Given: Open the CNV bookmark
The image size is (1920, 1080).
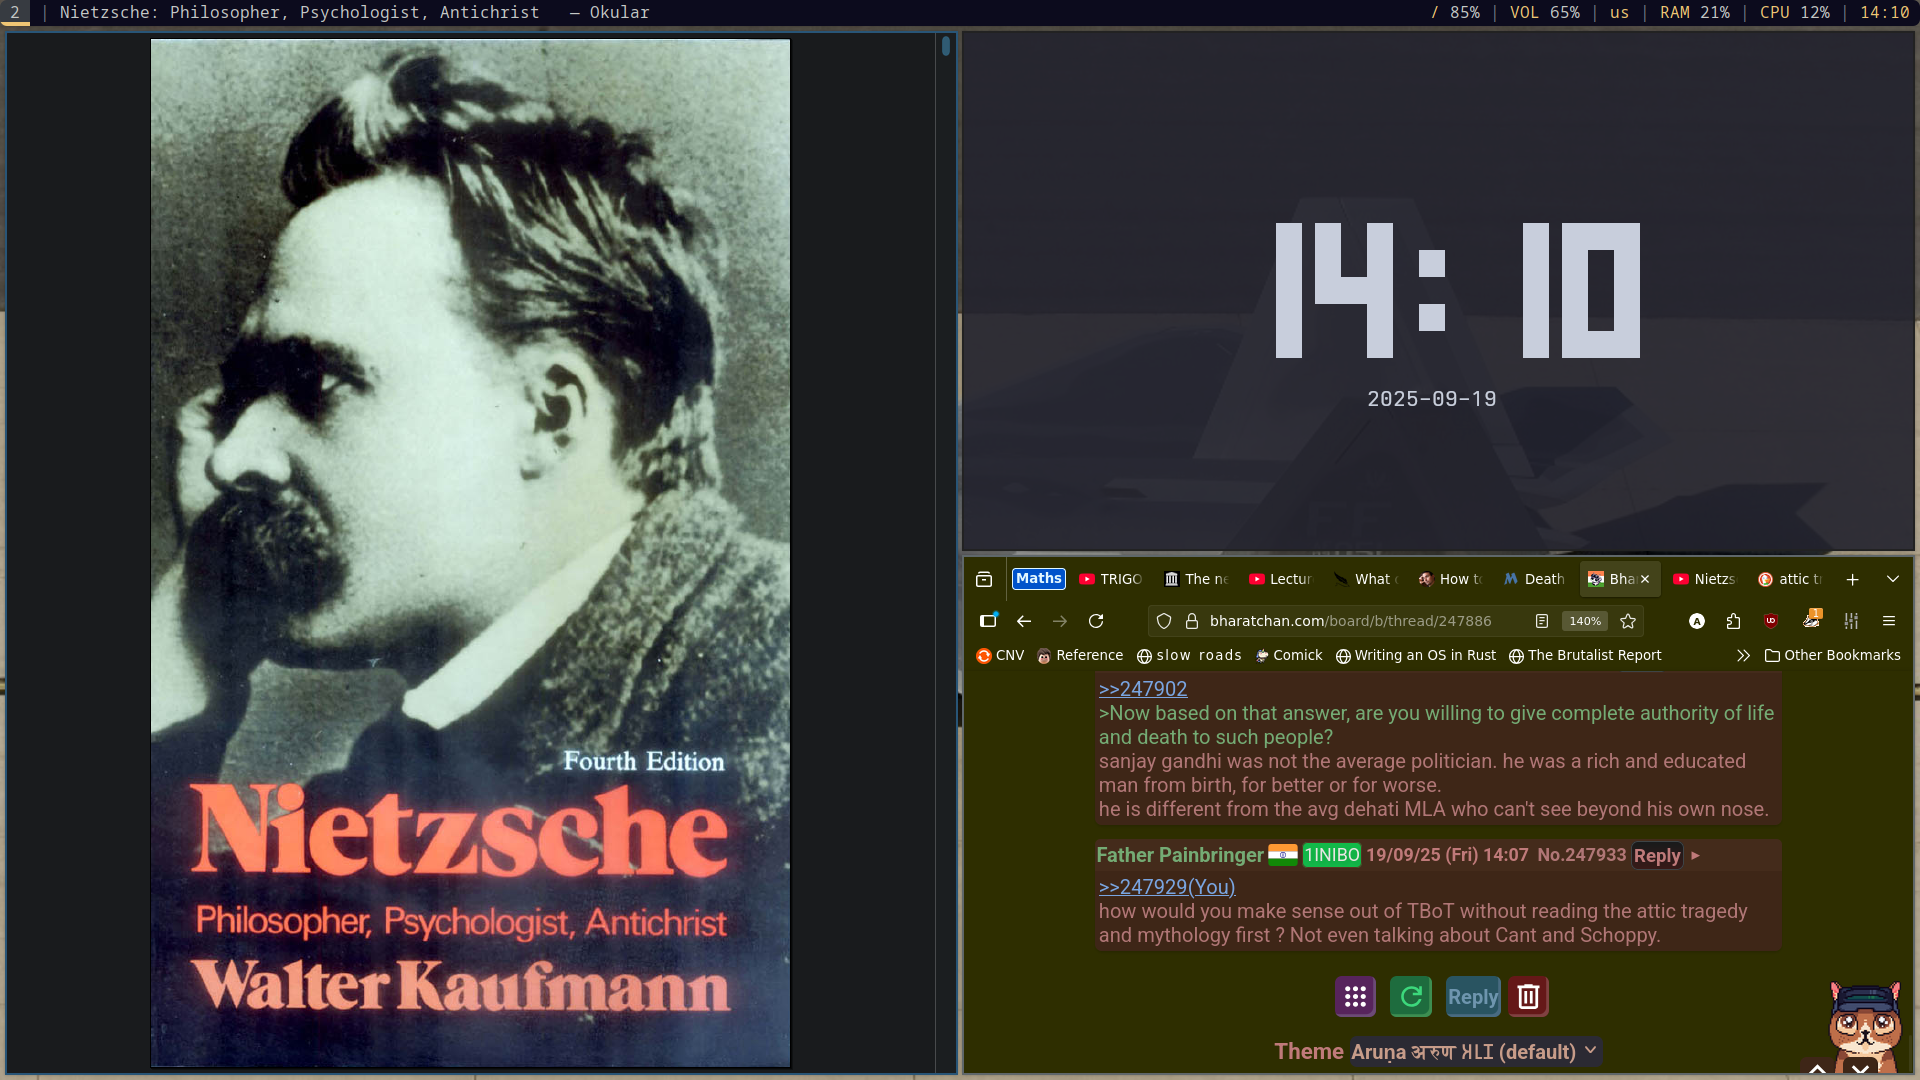Looking at the screenshot, I should pos(1000,655).
